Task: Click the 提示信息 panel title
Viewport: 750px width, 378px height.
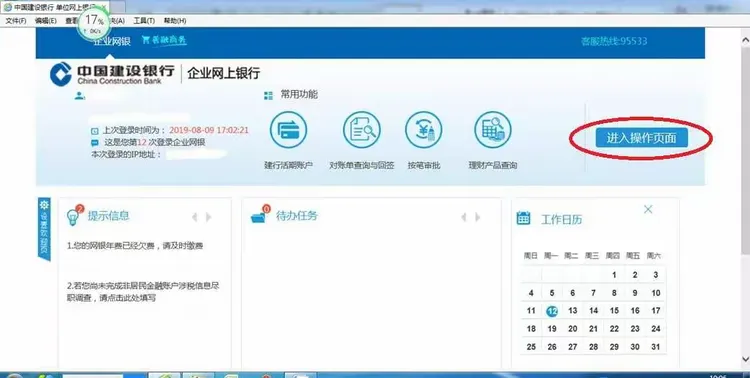Action: 109,216
